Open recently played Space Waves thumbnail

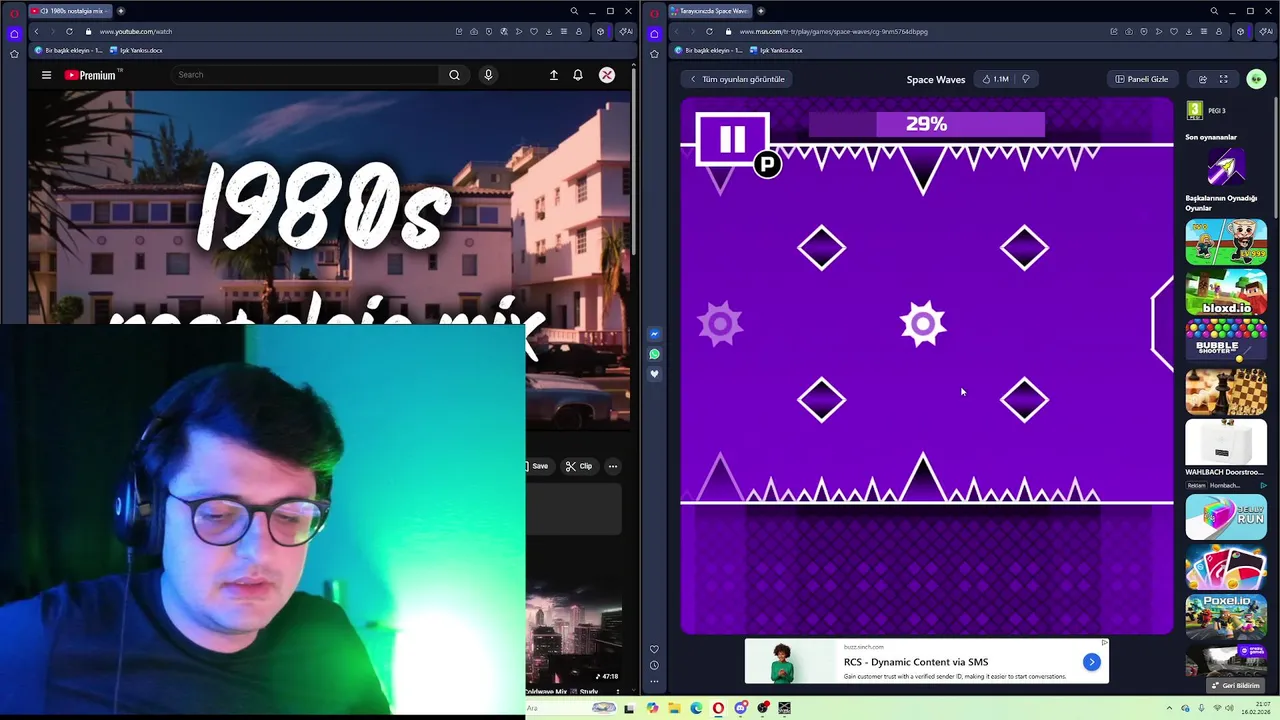tap(1226, 167)
